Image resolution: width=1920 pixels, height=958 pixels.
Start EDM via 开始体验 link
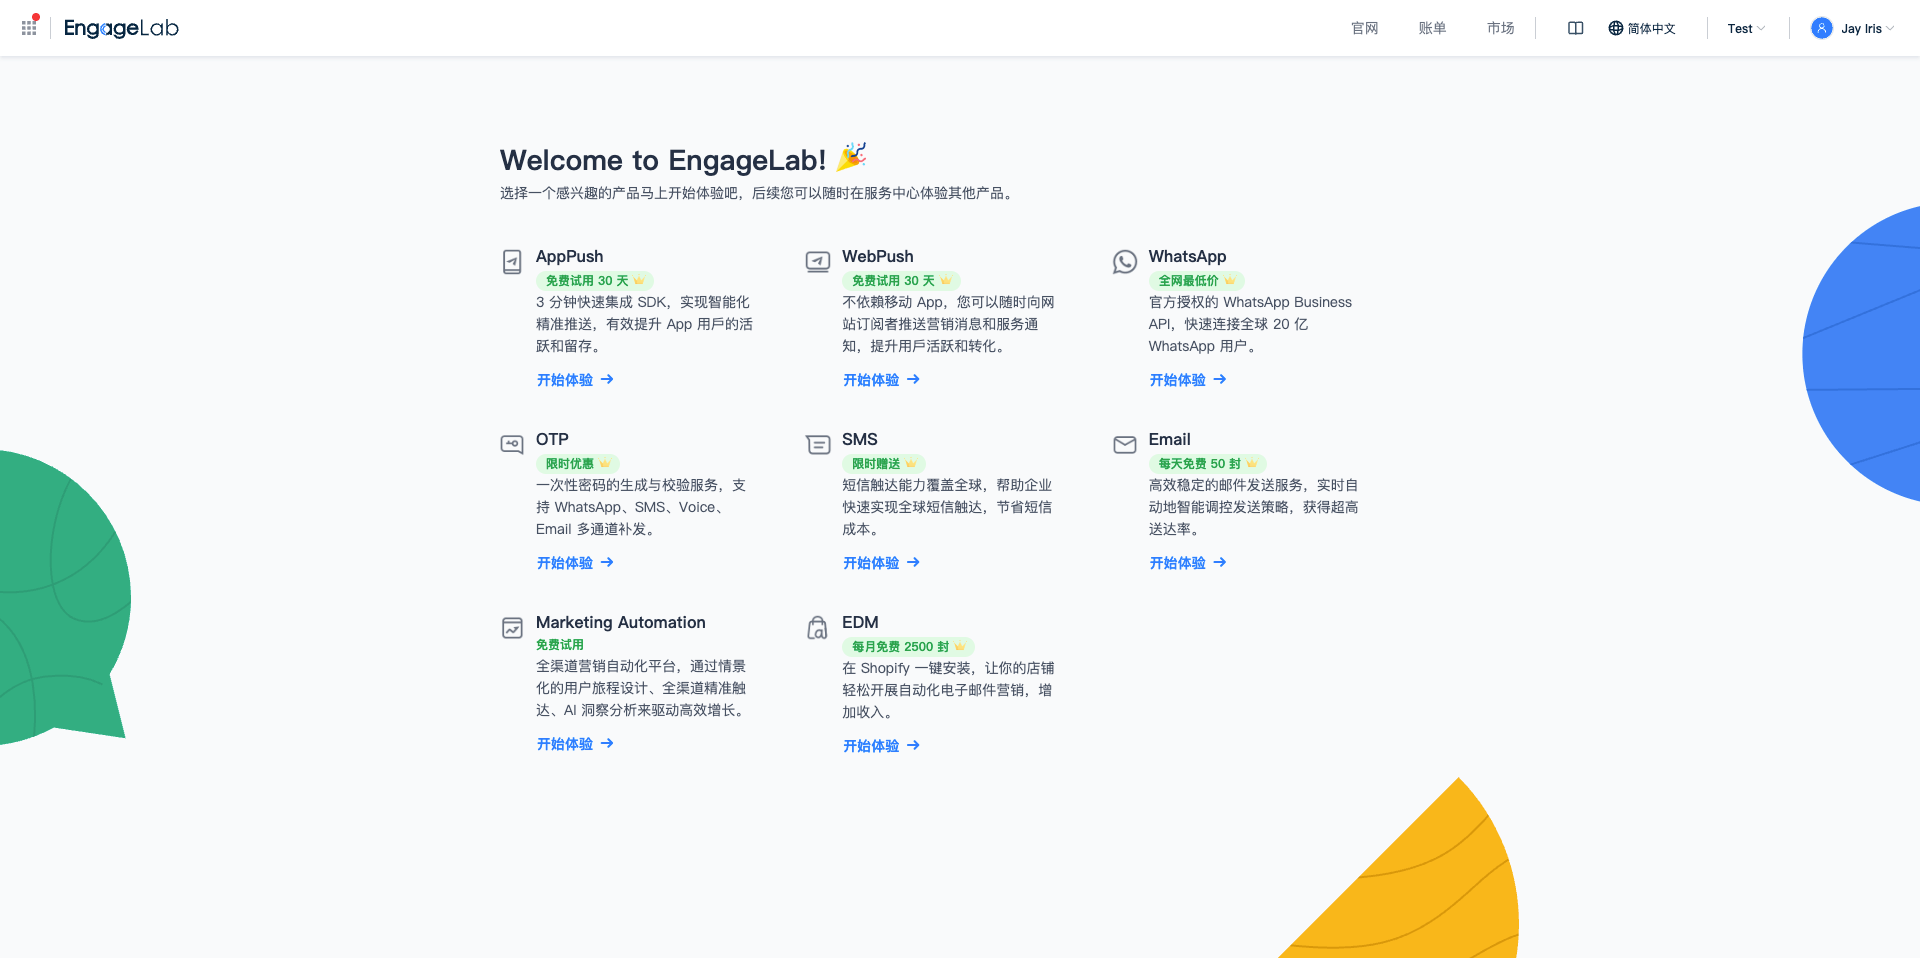tap(881, 746)
